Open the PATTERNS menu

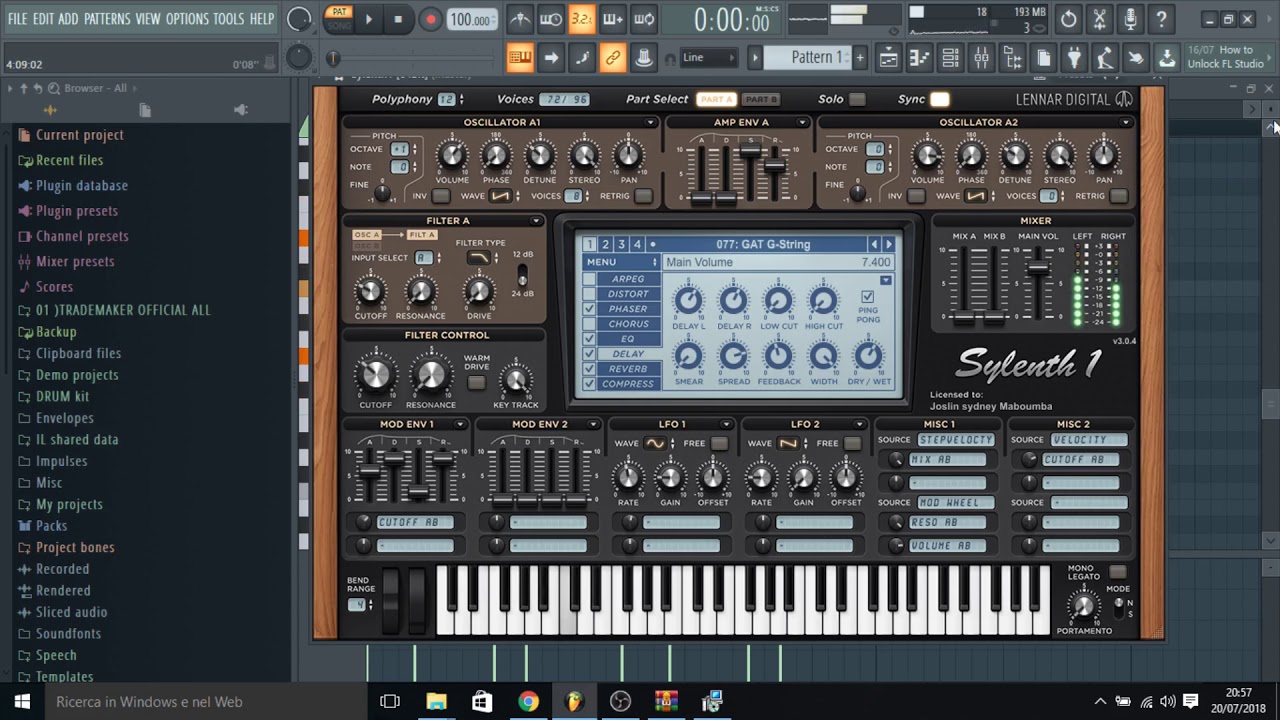pos(107,19)
